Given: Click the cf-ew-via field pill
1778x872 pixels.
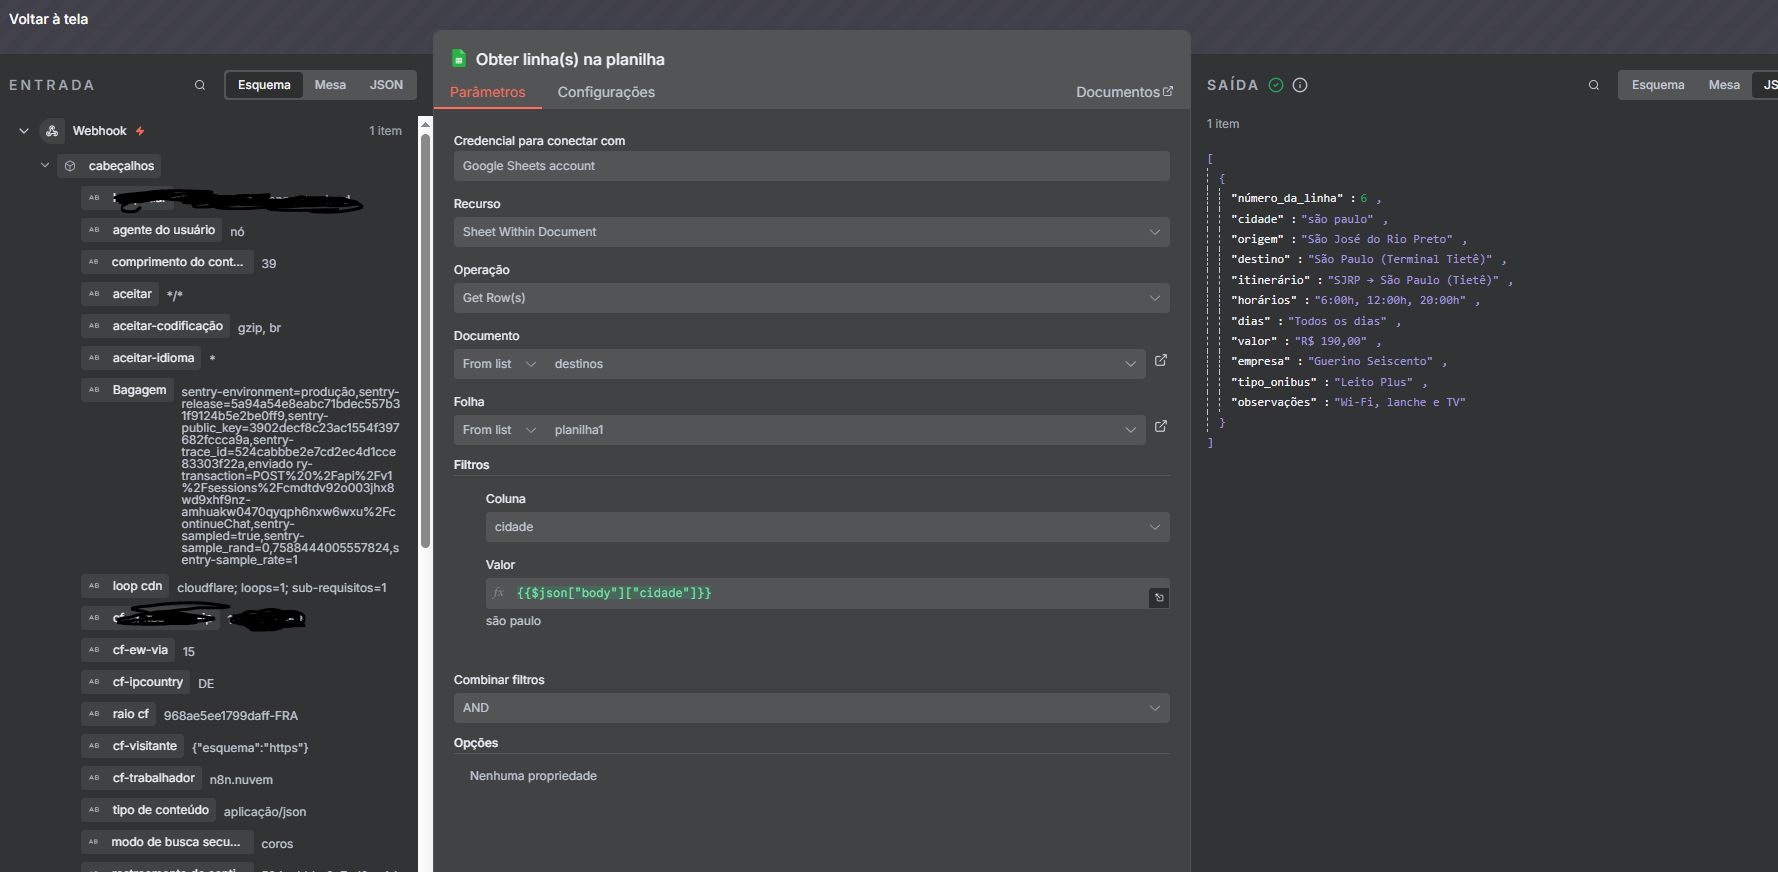Looking at the screenshot, I should [128, 650].
